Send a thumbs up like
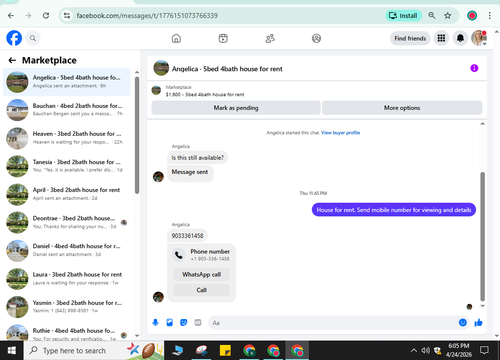 click(478, 322)
